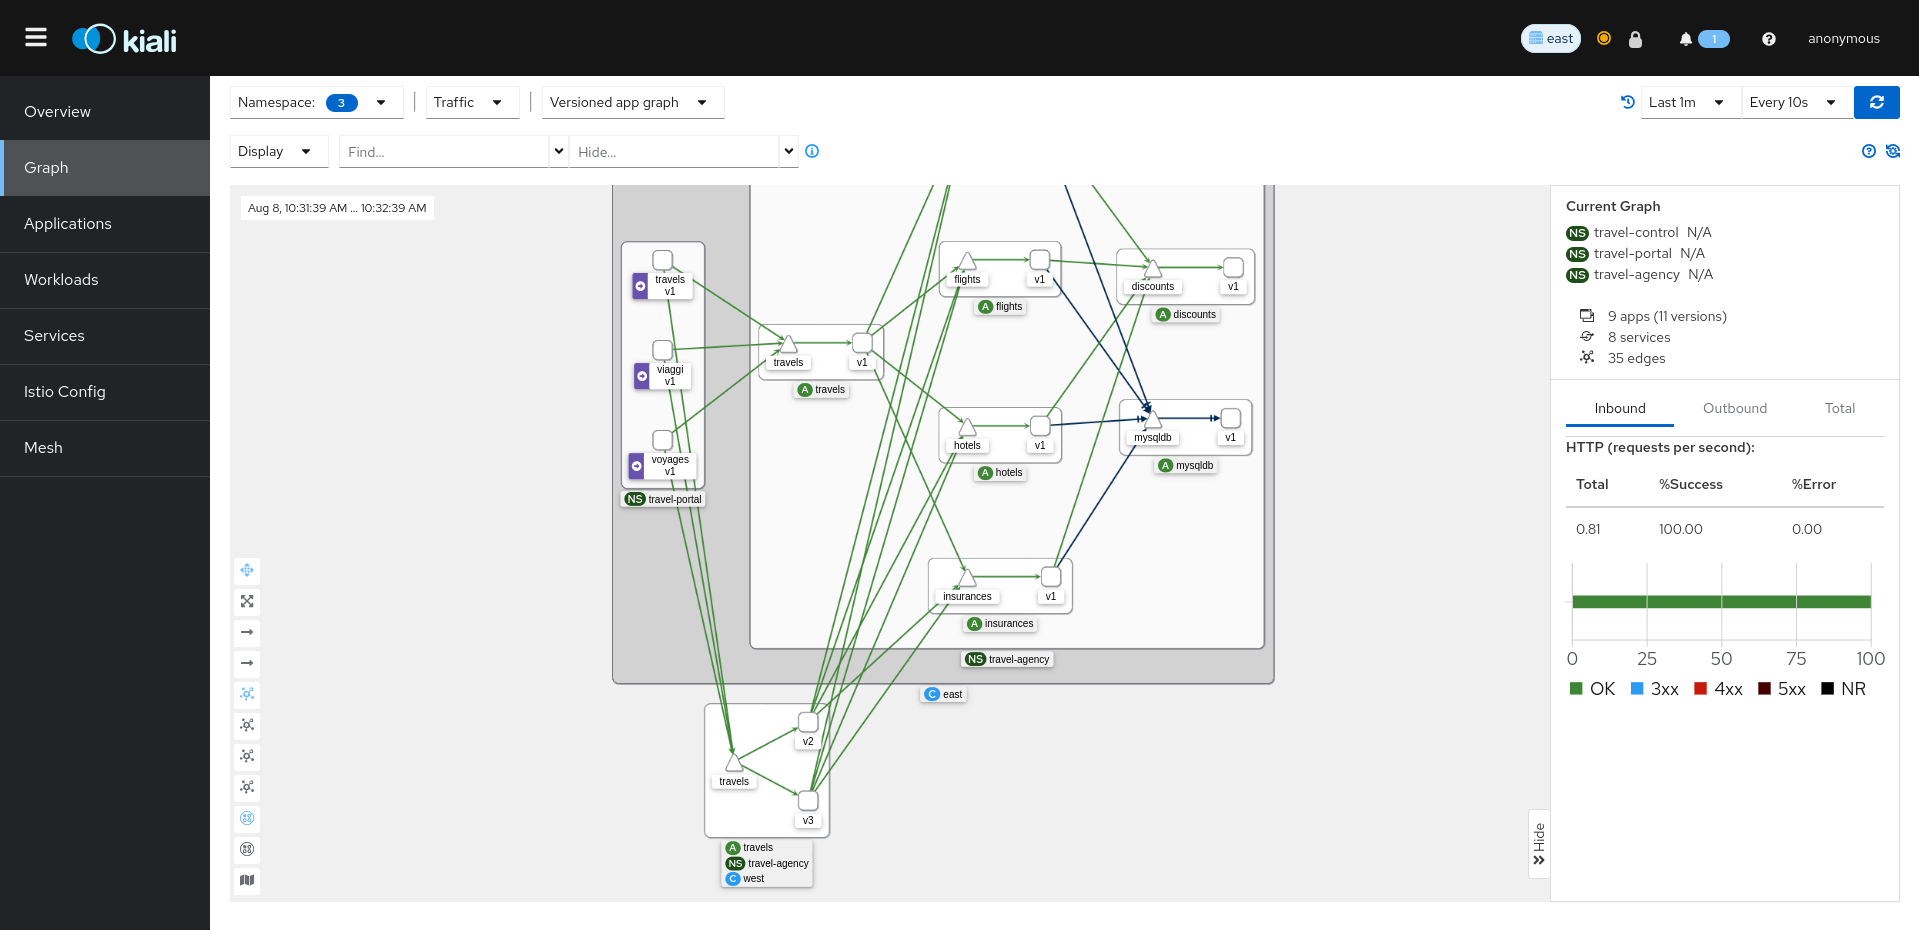The image size is (1919, 930).
Task: Hide the side summary panel
Action: click(x=1539, y=844)
